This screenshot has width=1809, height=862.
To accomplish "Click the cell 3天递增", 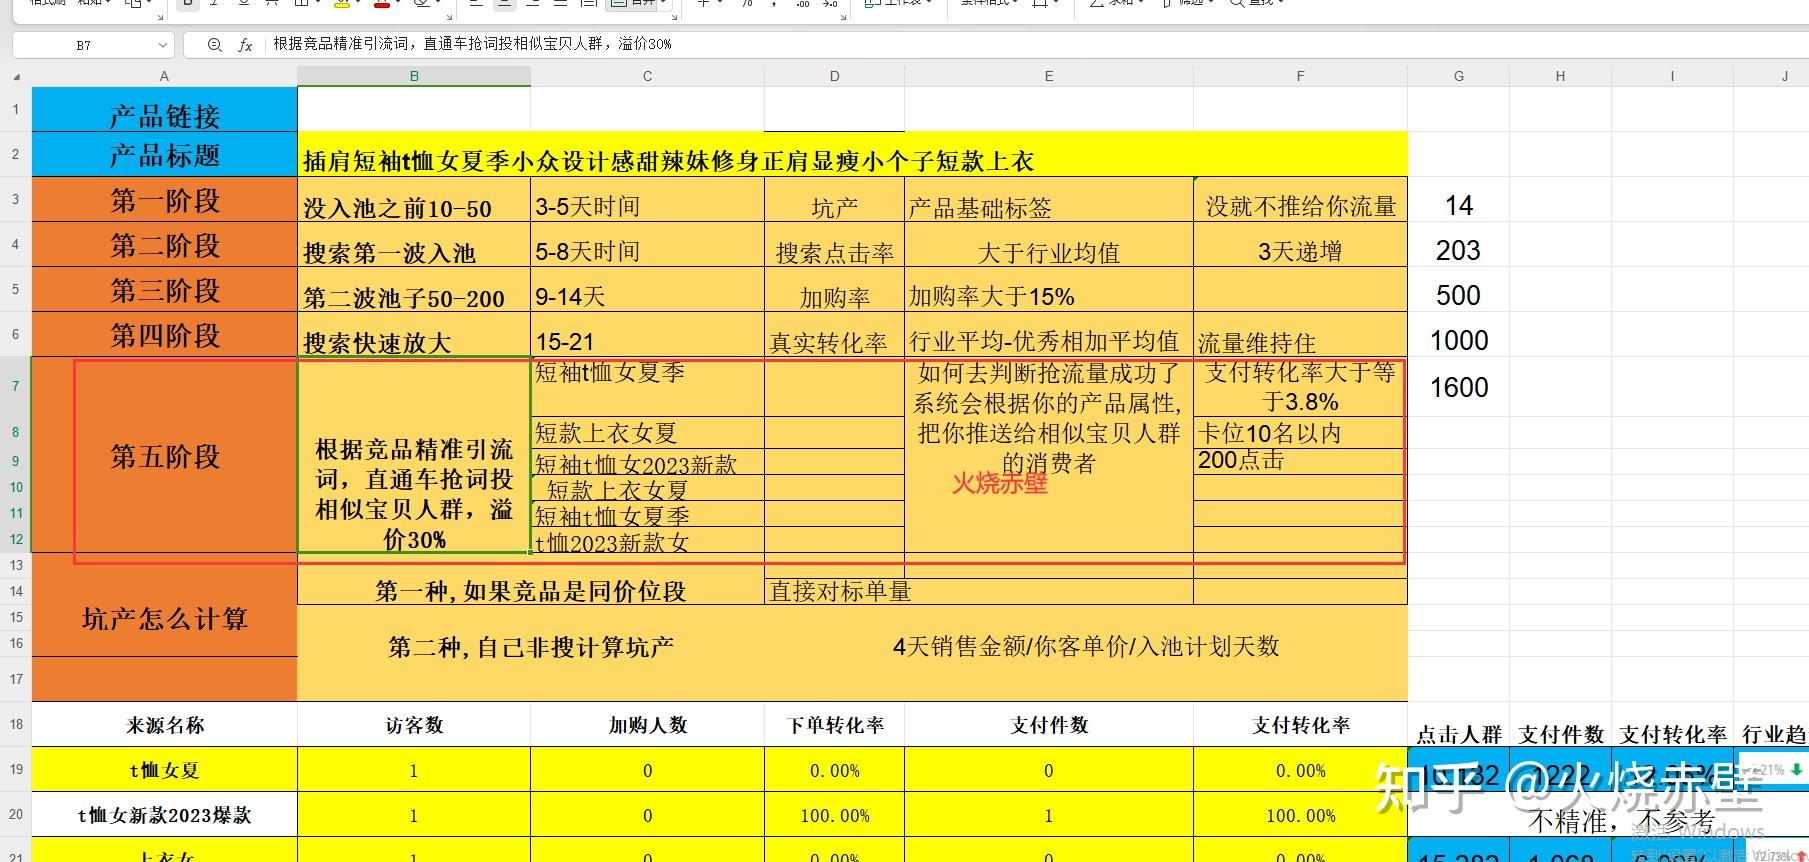I will click(x=1300, y=245).
